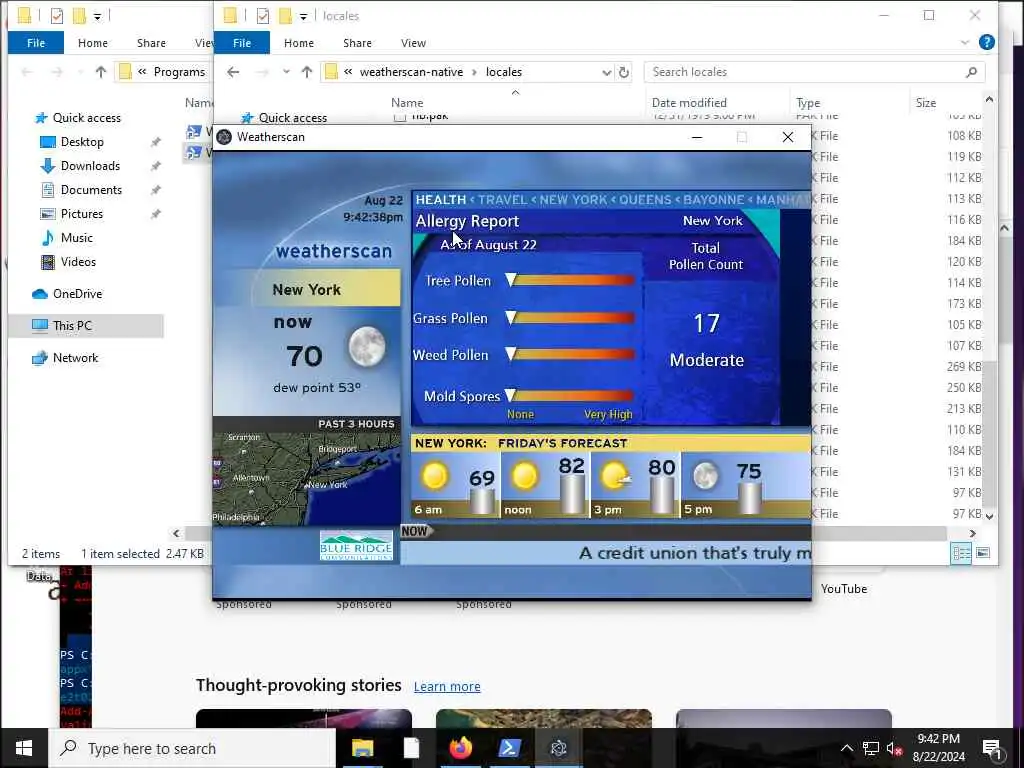Viewport: 1024px width, 768px height.
Task: Click weatherscan-native in the address path
Action: tap(411, 72)
